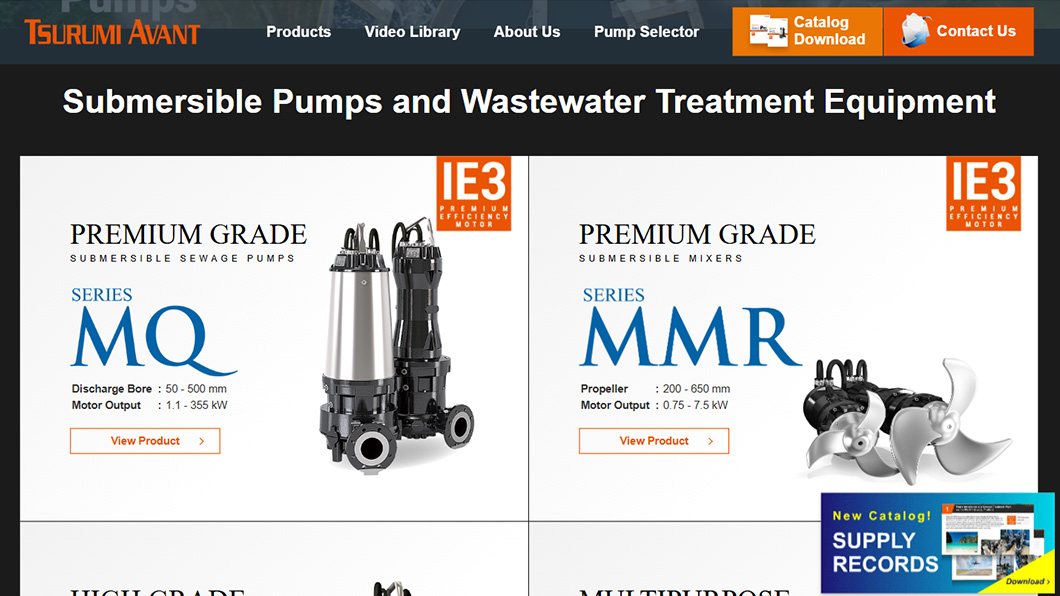This screenshot has width=1060, height=596.
Task: Click the IE3 badge on the MQ card
Action: (x=473, y=194)
